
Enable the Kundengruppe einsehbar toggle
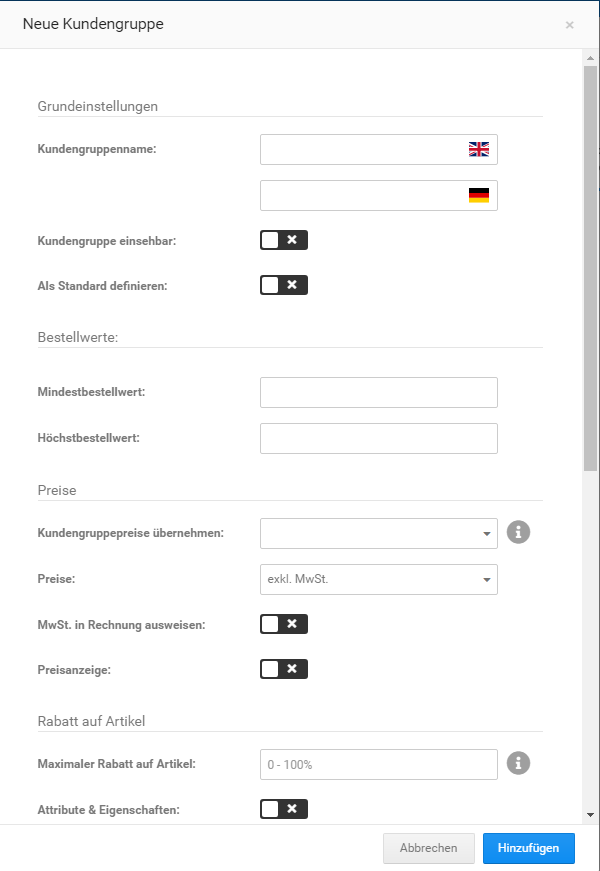click(283, 239)
